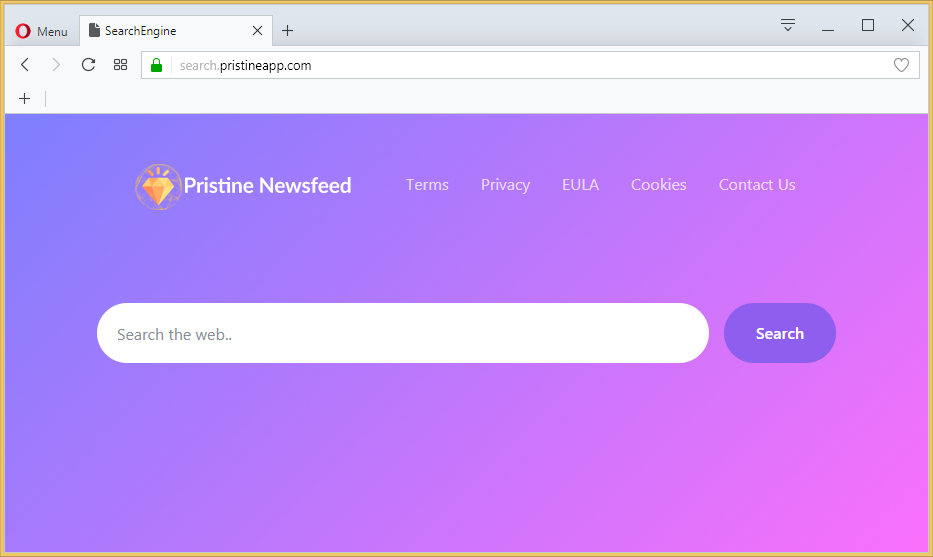933x557 pixels.
Task: Click the forward navigation arrow
Action: 56,65
